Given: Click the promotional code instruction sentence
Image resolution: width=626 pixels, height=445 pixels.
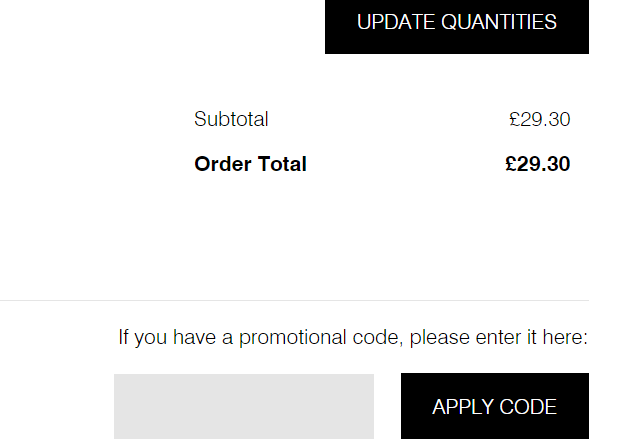Looking at the screenshot, I should pyautogui.click(x=352, y=337).
